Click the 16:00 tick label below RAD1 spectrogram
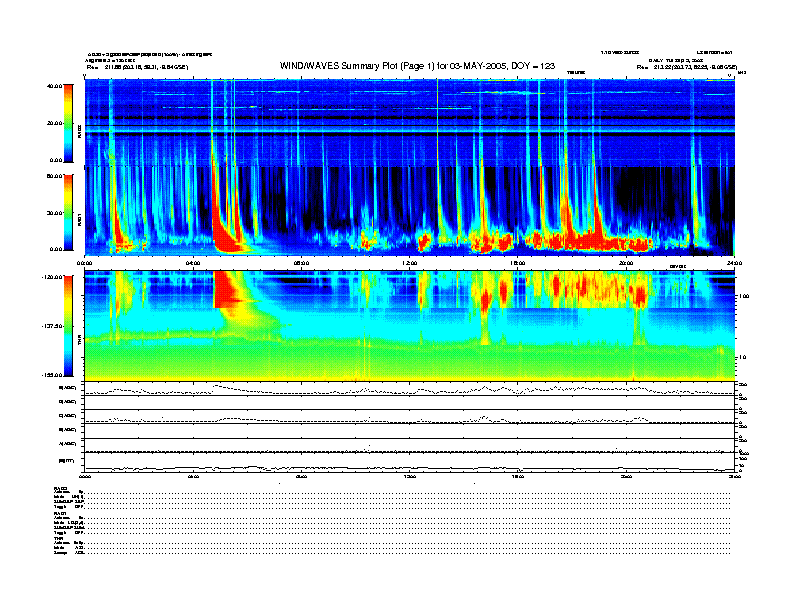 point(518,263)
